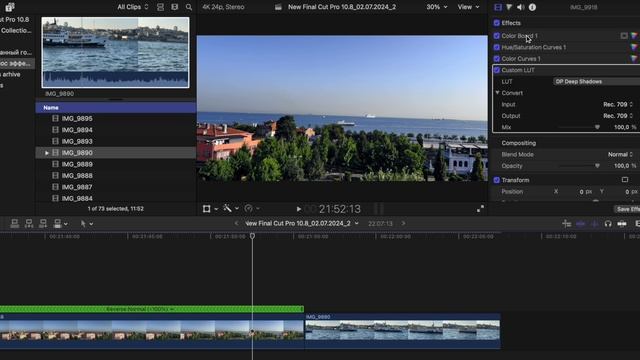Image resolution: width=640 pixels, height=360 pixels.
Task: Click the connect clip to storyline icon
Action: click(x=15, y=223)
